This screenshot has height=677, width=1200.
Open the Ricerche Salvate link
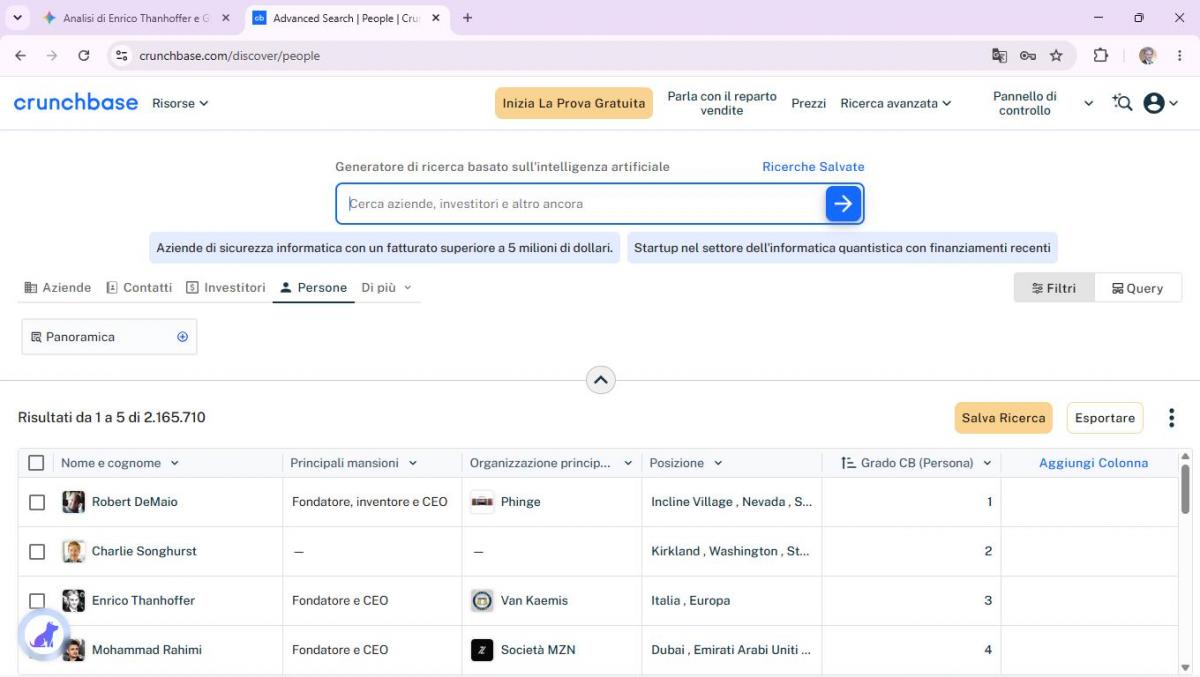coord(813,167)
